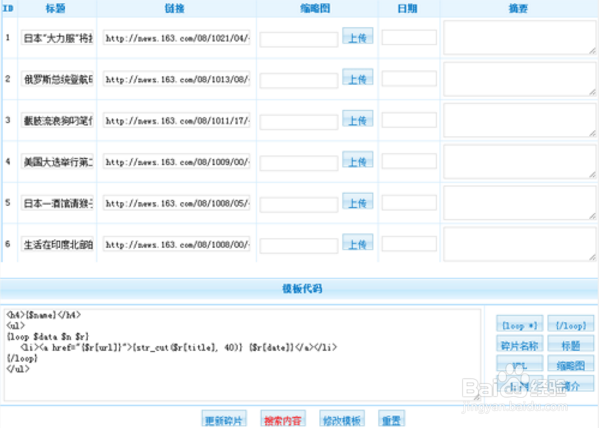Viewport: 603px width, 428px height.
Task: Click the 模板代码 section header
Action: pos(302,288)
